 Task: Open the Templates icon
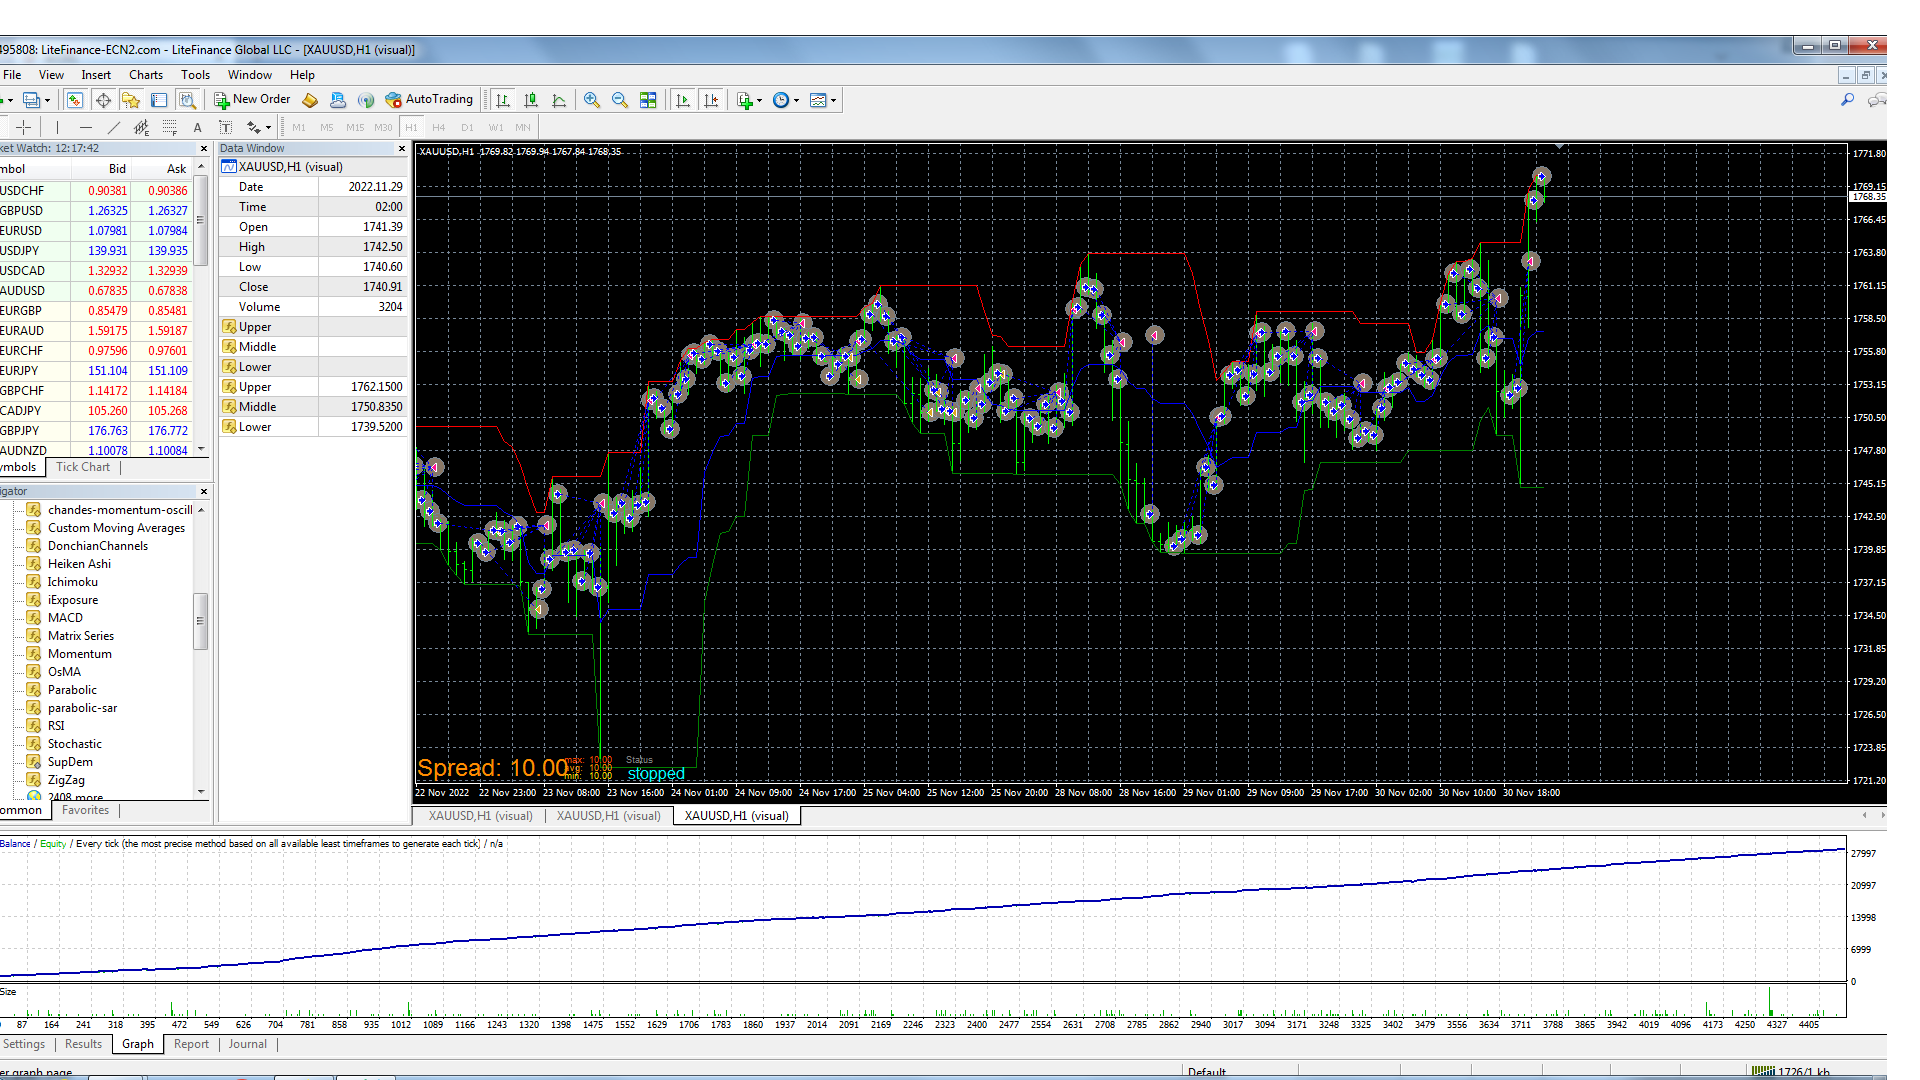pyautogui.click(x=818, y=100)
